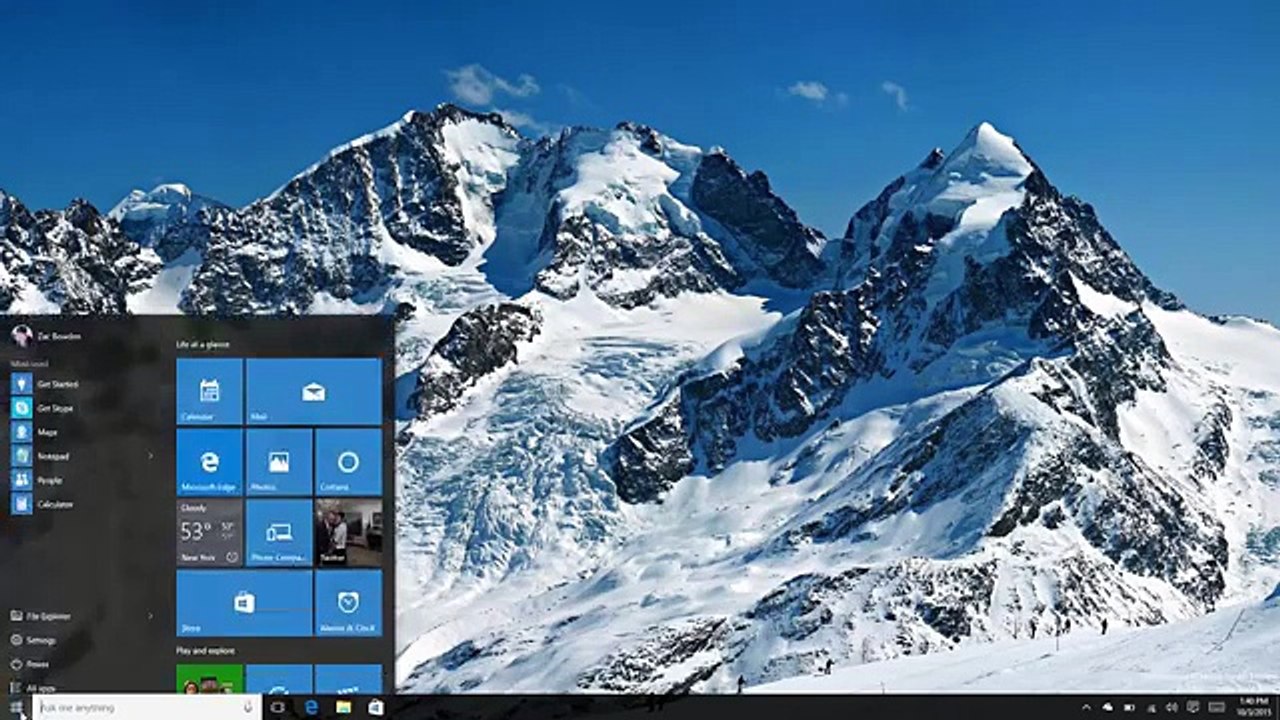Open the Twitter live tile with photo
This screenshot has width=1280, height=720.
point(349,533)
